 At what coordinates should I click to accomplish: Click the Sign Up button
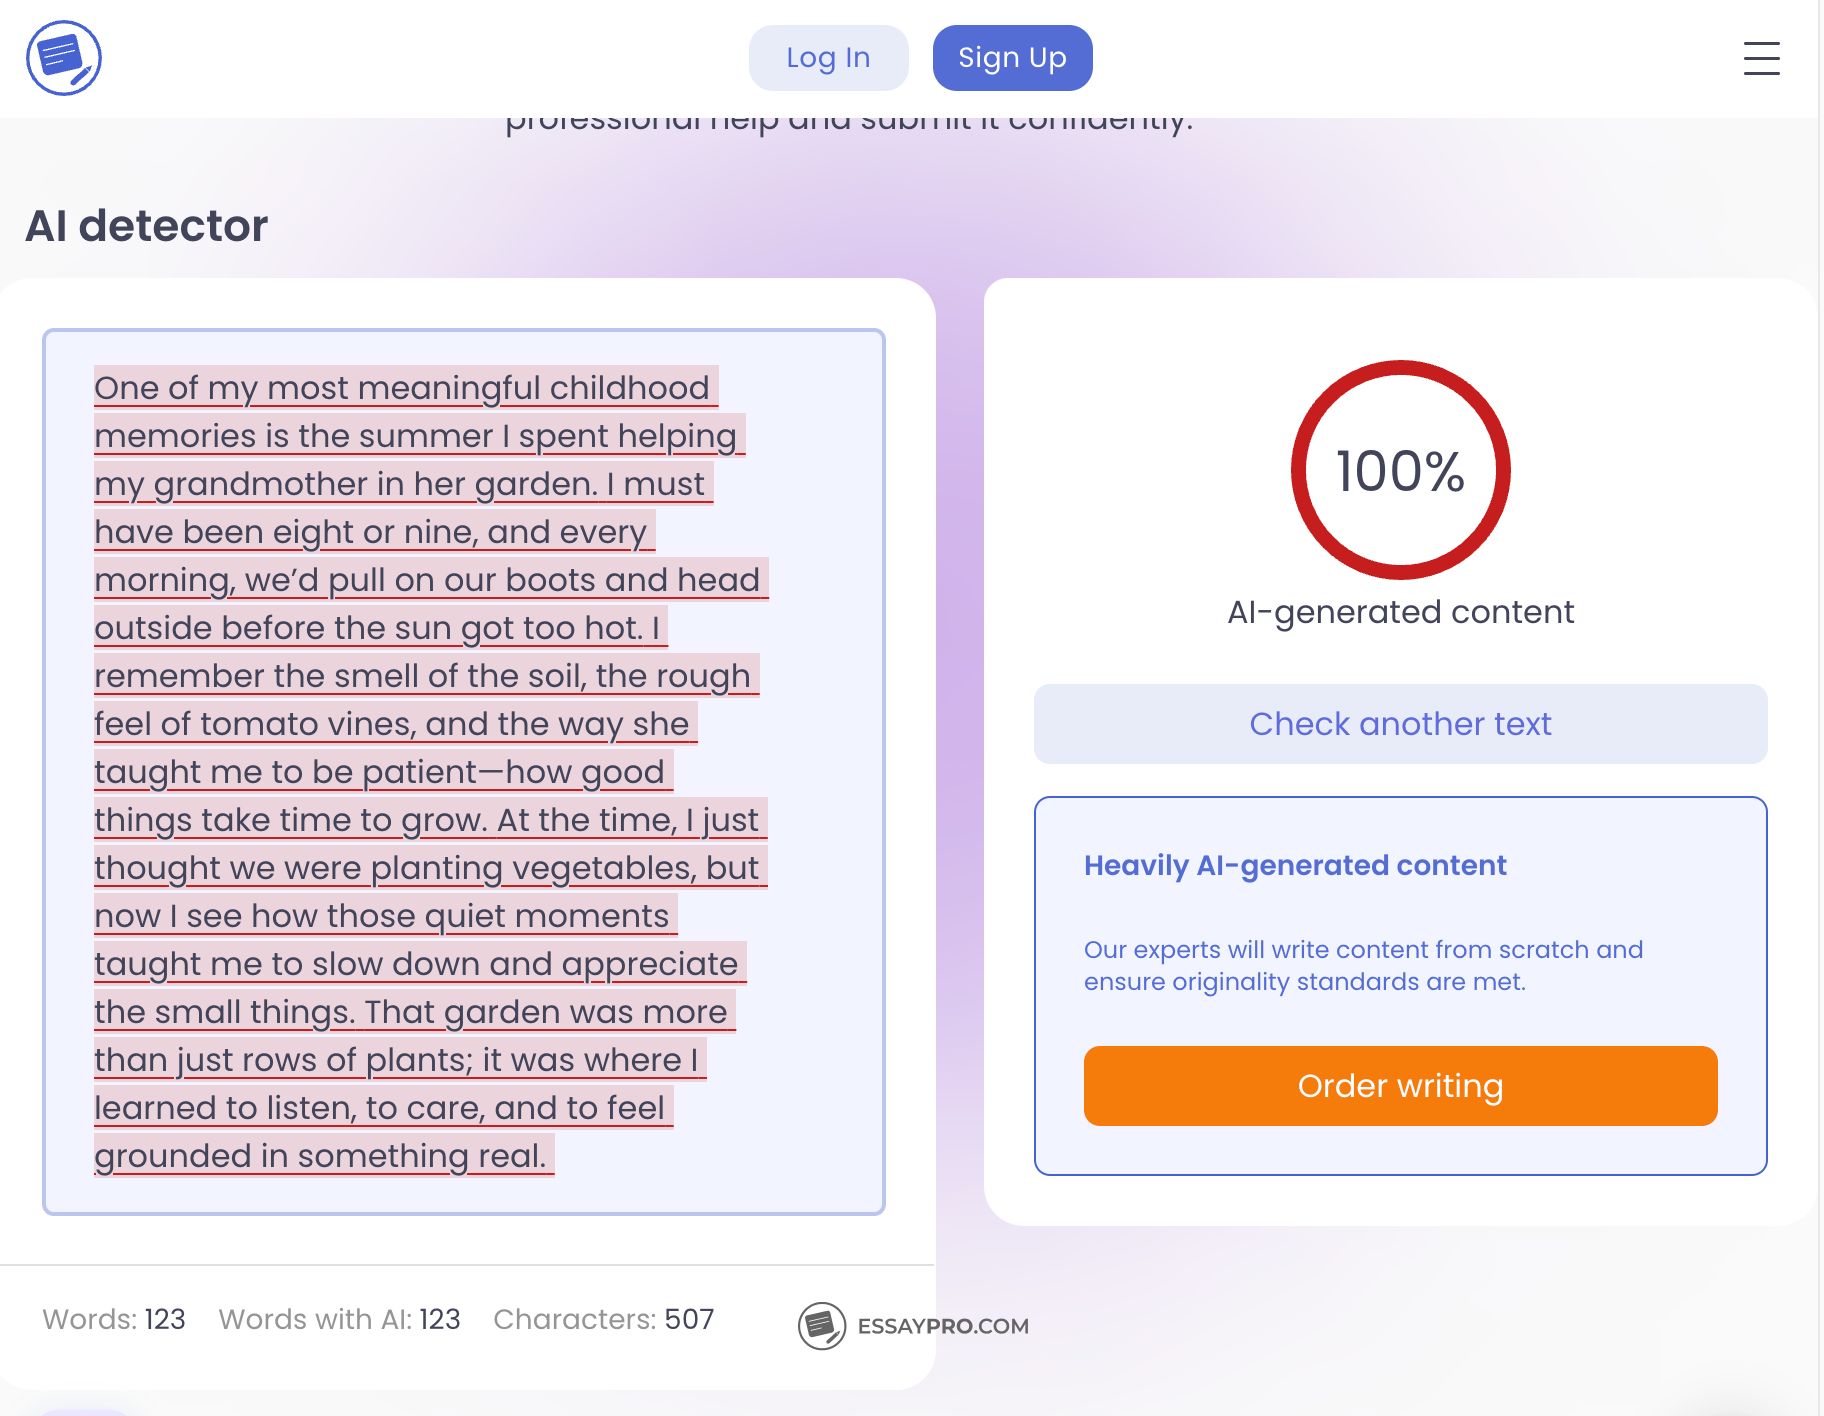click(1012, 57)
